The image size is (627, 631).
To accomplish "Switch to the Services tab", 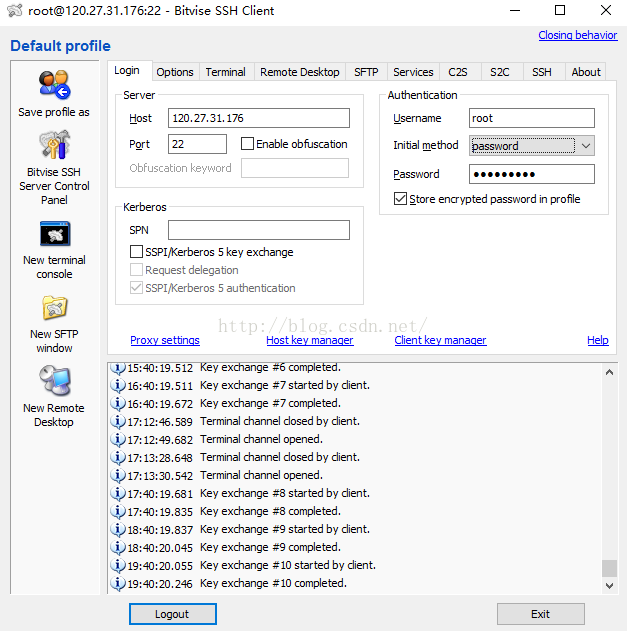I will (413, 72).
